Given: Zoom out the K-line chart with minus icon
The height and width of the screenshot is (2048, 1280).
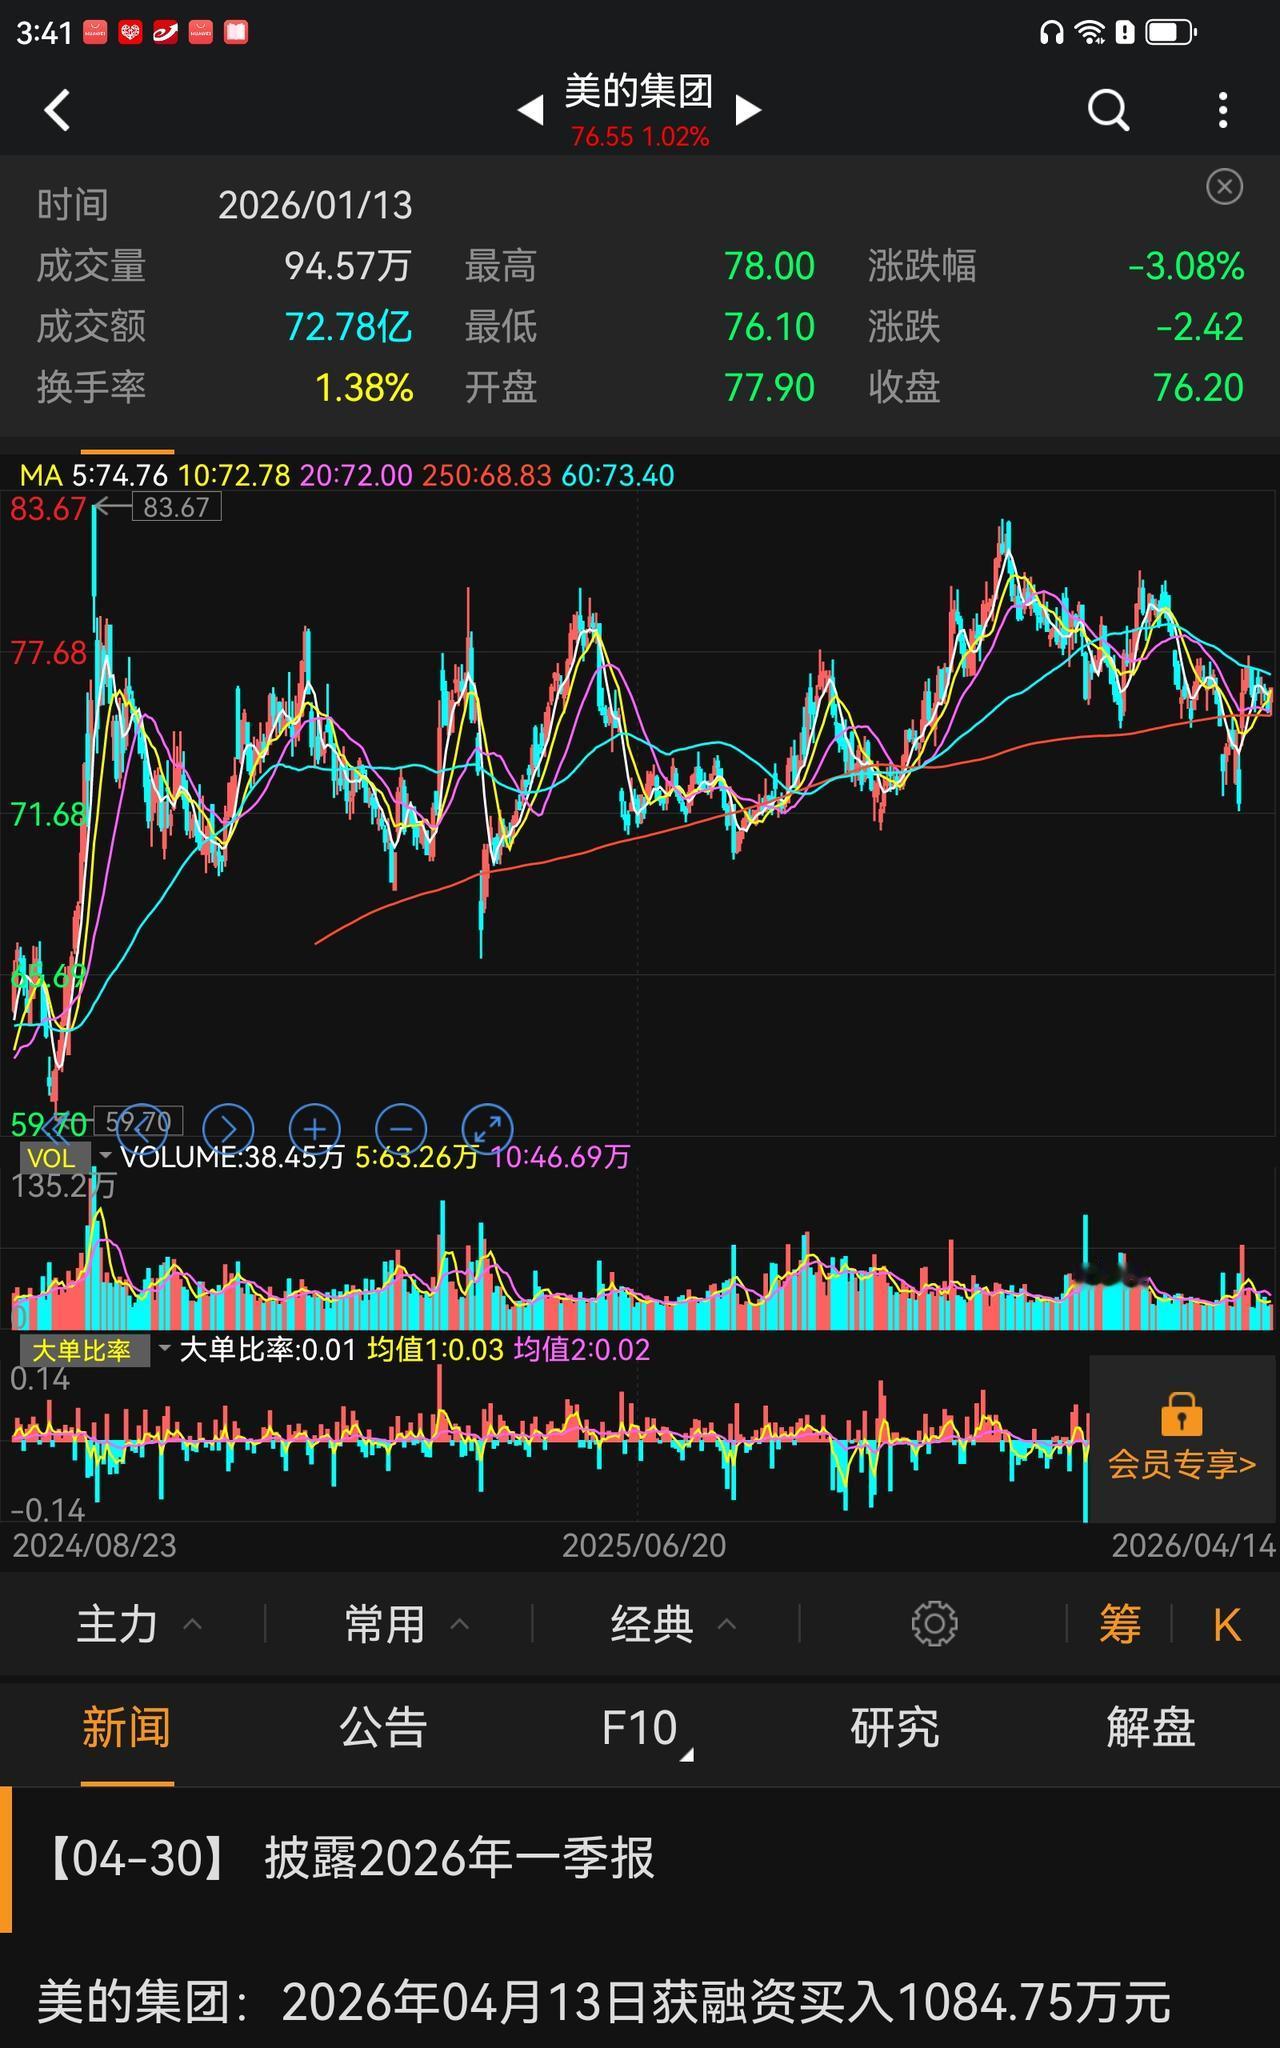Looking at the screenshot, I should point(401,1129).
